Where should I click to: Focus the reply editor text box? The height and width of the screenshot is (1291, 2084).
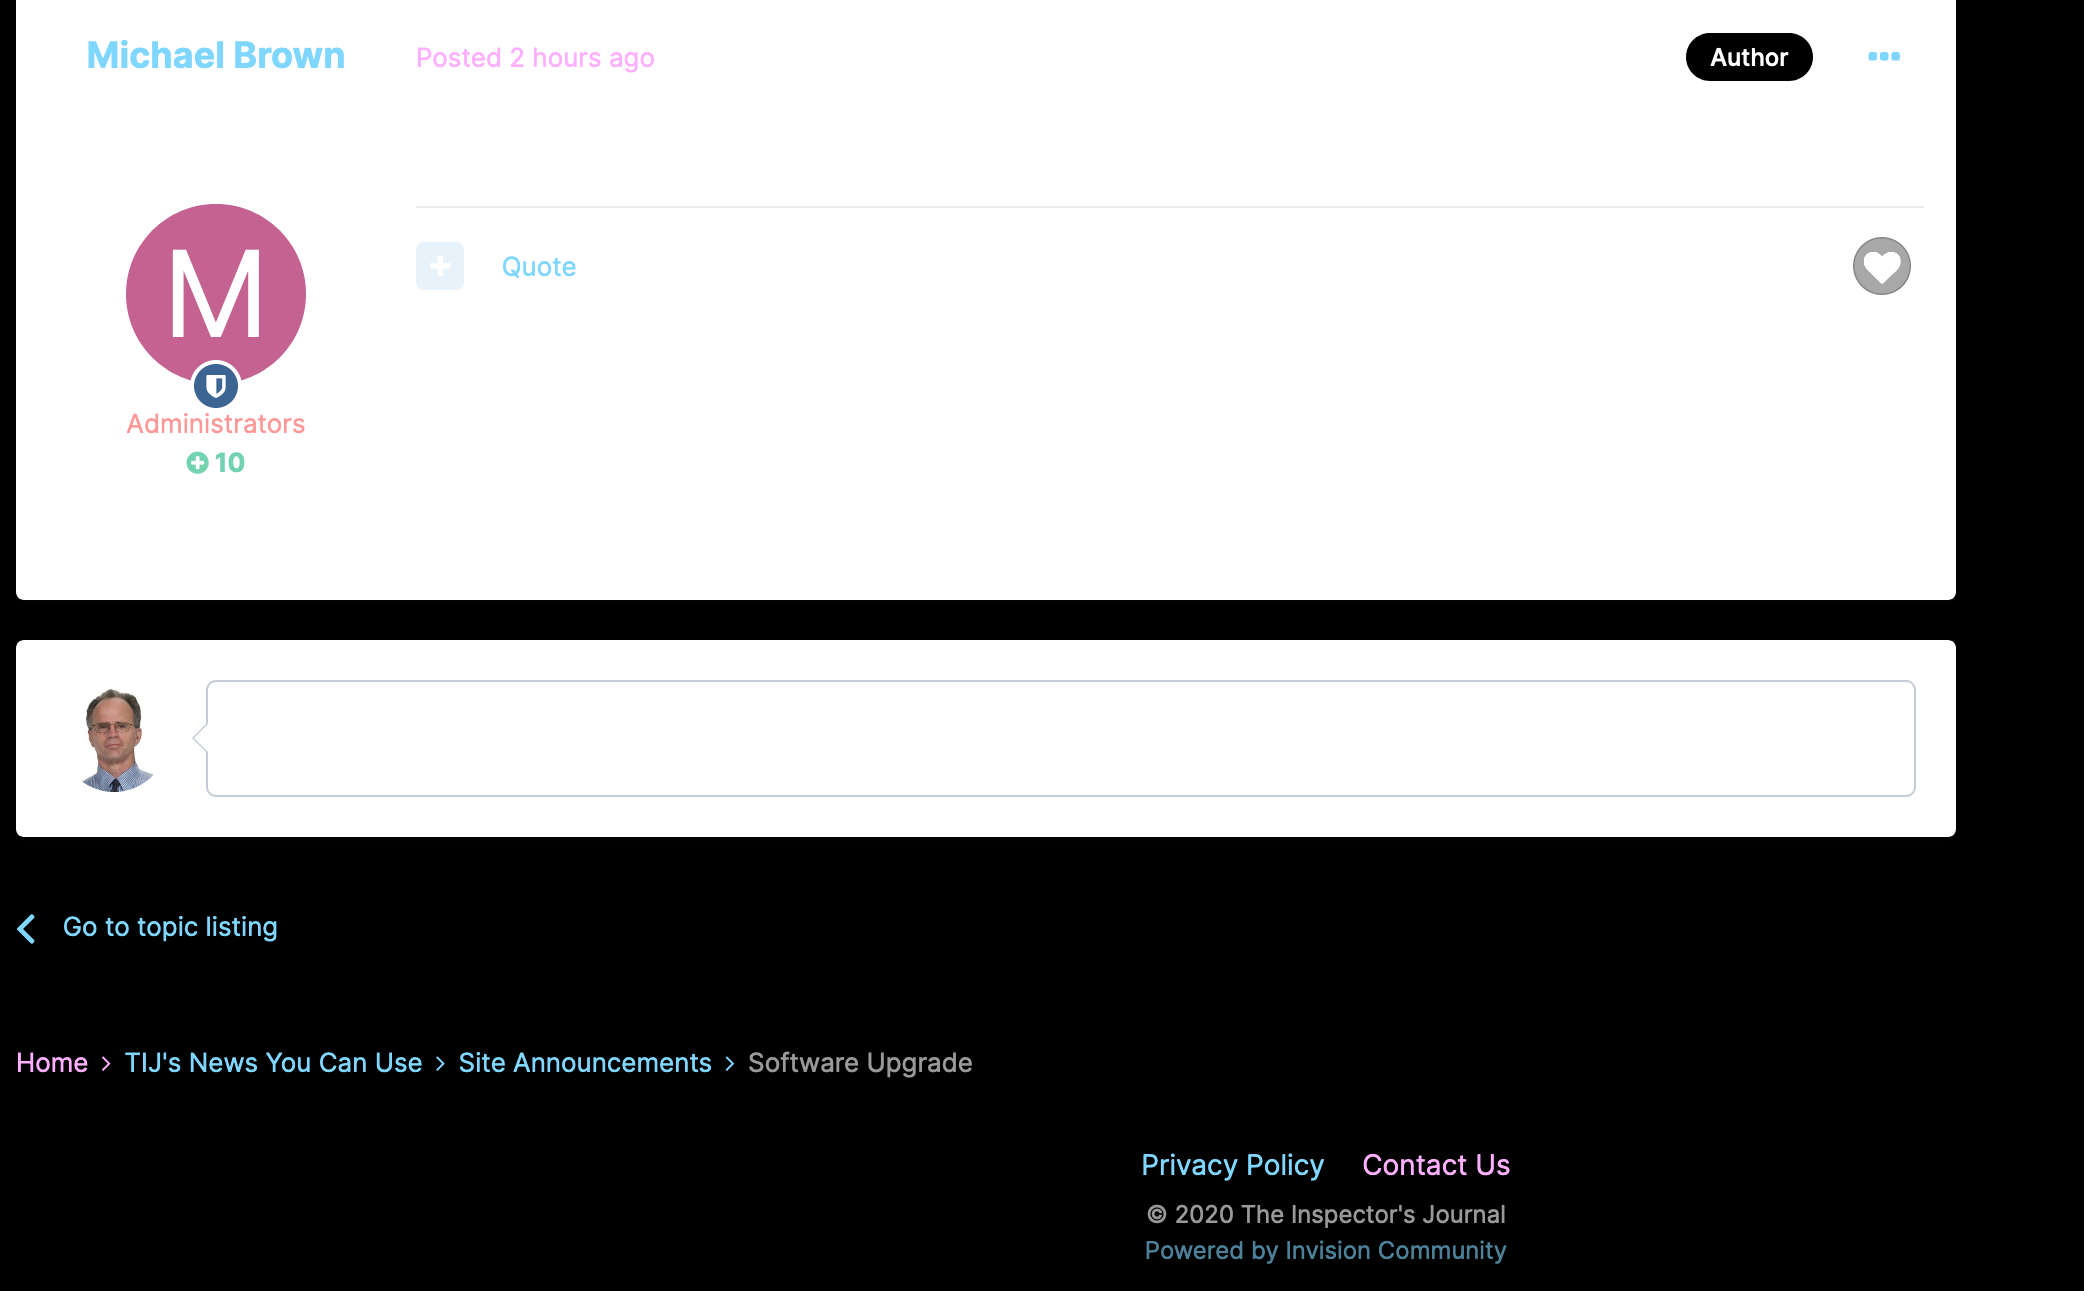coord(1060,738)
